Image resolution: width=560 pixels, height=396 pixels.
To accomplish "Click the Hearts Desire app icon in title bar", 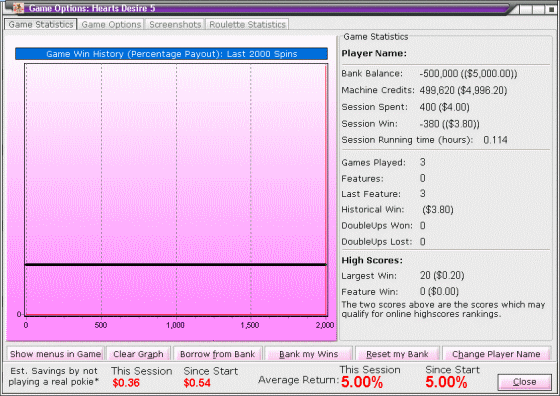I will pos(18,7).
